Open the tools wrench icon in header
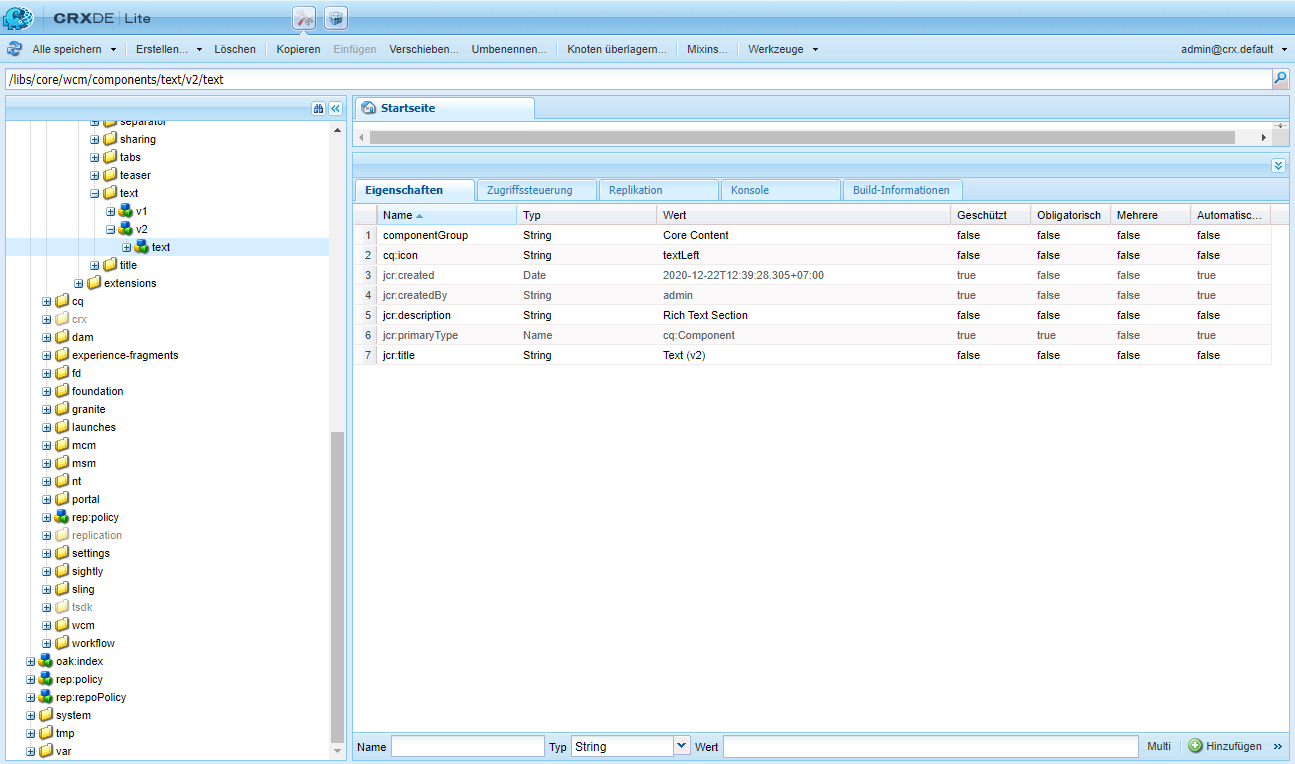The image size is (1295, 764). pos(304,17)
